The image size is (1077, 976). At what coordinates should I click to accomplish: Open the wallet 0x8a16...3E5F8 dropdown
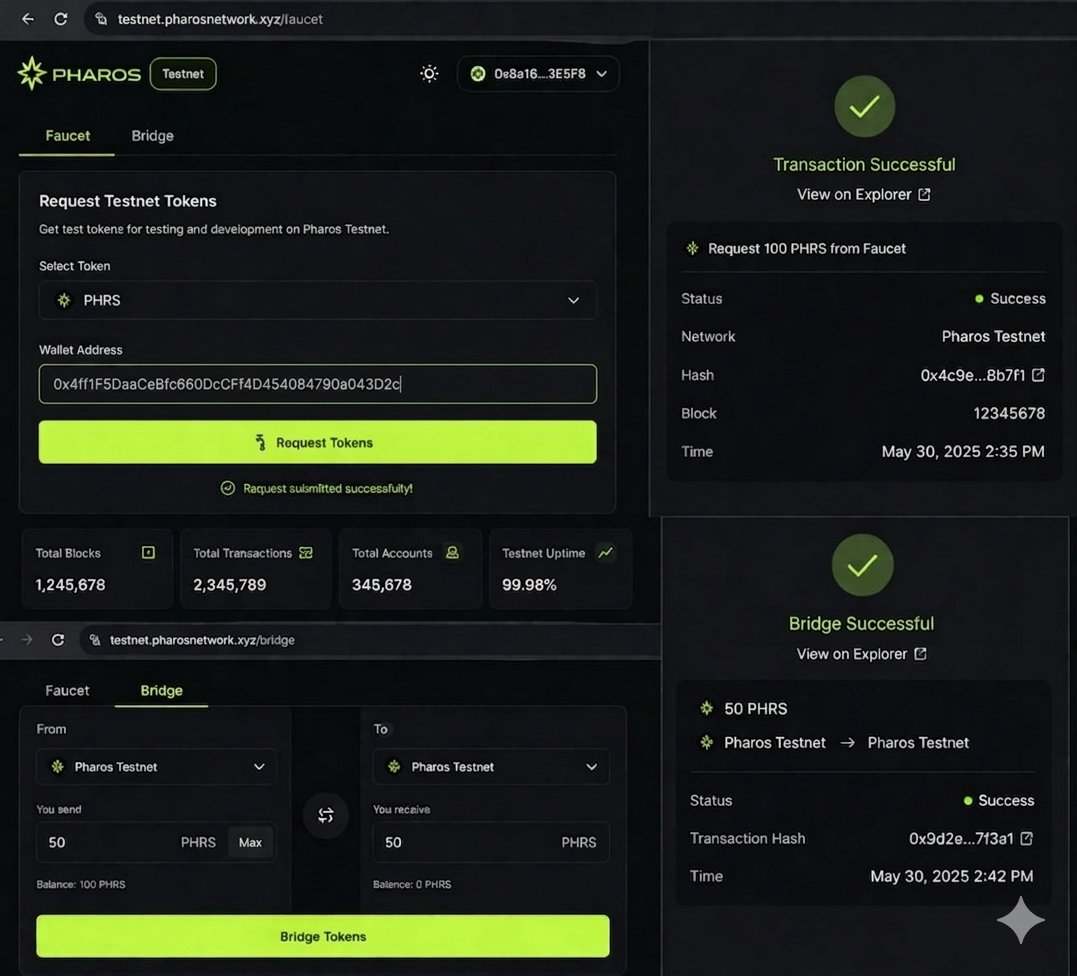pyautogui.click(x=538, y=73)
